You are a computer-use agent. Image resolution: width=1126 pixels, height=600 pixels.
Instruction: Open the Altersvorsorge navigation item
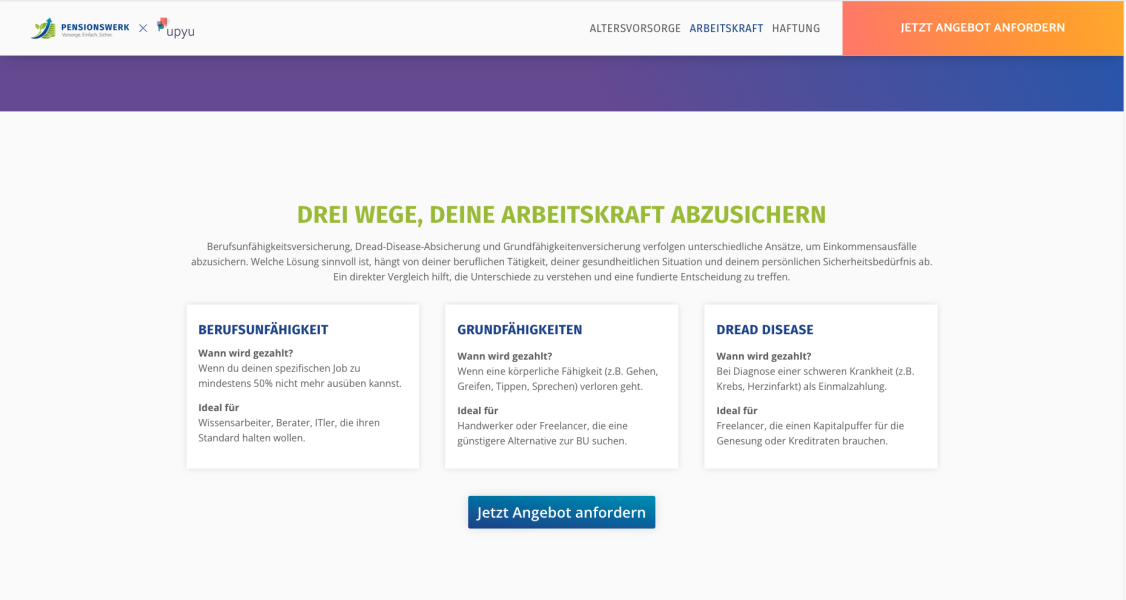coord(635,28)
